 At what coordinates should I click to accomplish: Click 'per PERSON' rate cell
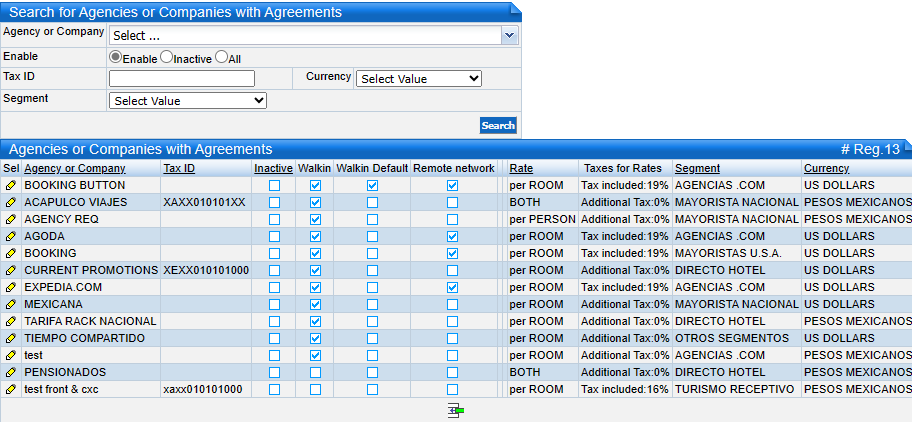point(543,219)
